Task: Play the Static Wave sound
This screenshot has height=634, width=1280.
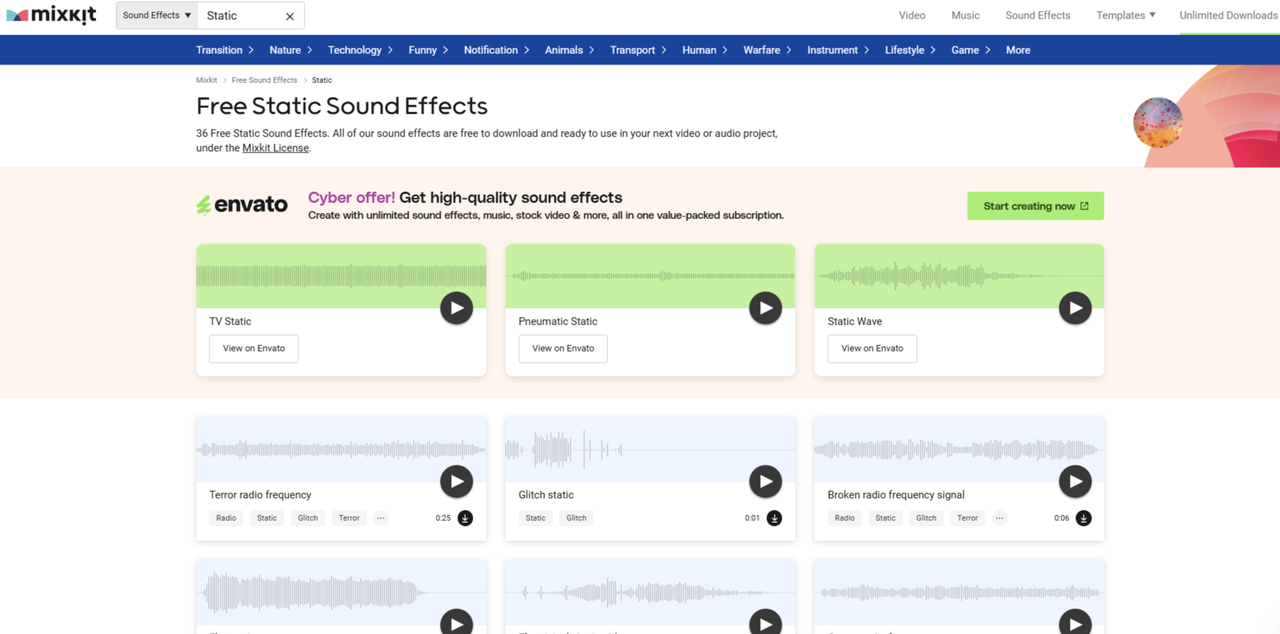Action: 1075,308
